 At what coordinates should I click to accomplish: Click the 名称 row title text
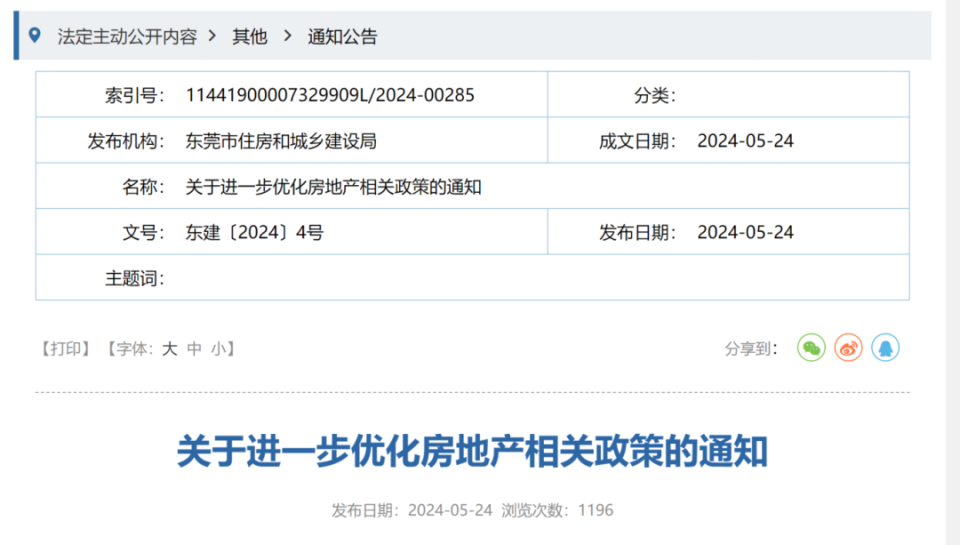click(333, 187)
